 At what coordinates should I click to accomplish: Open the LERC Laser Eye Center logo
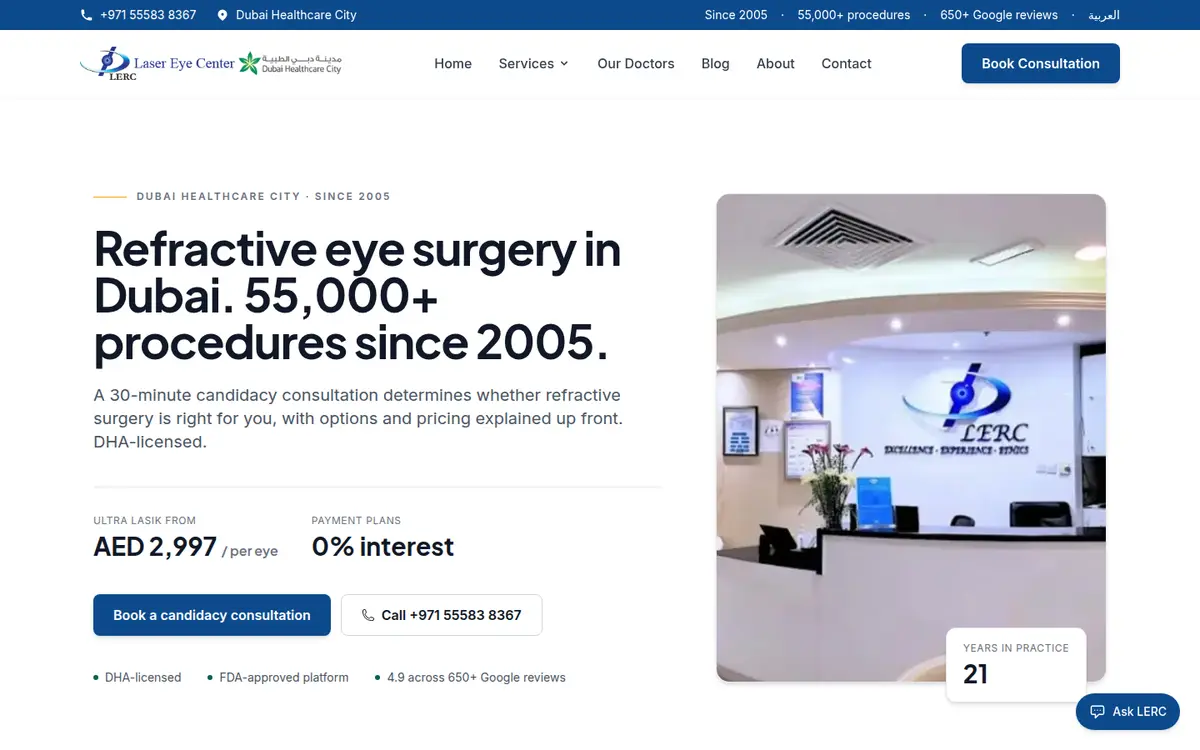157,63
